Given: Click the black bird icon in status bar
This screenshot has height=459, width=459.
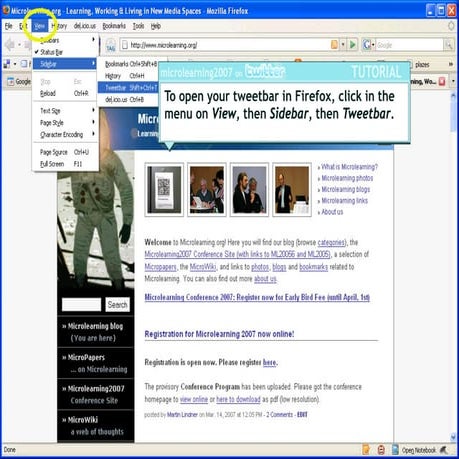Looking at the screenshot, I should coord(444,450).
